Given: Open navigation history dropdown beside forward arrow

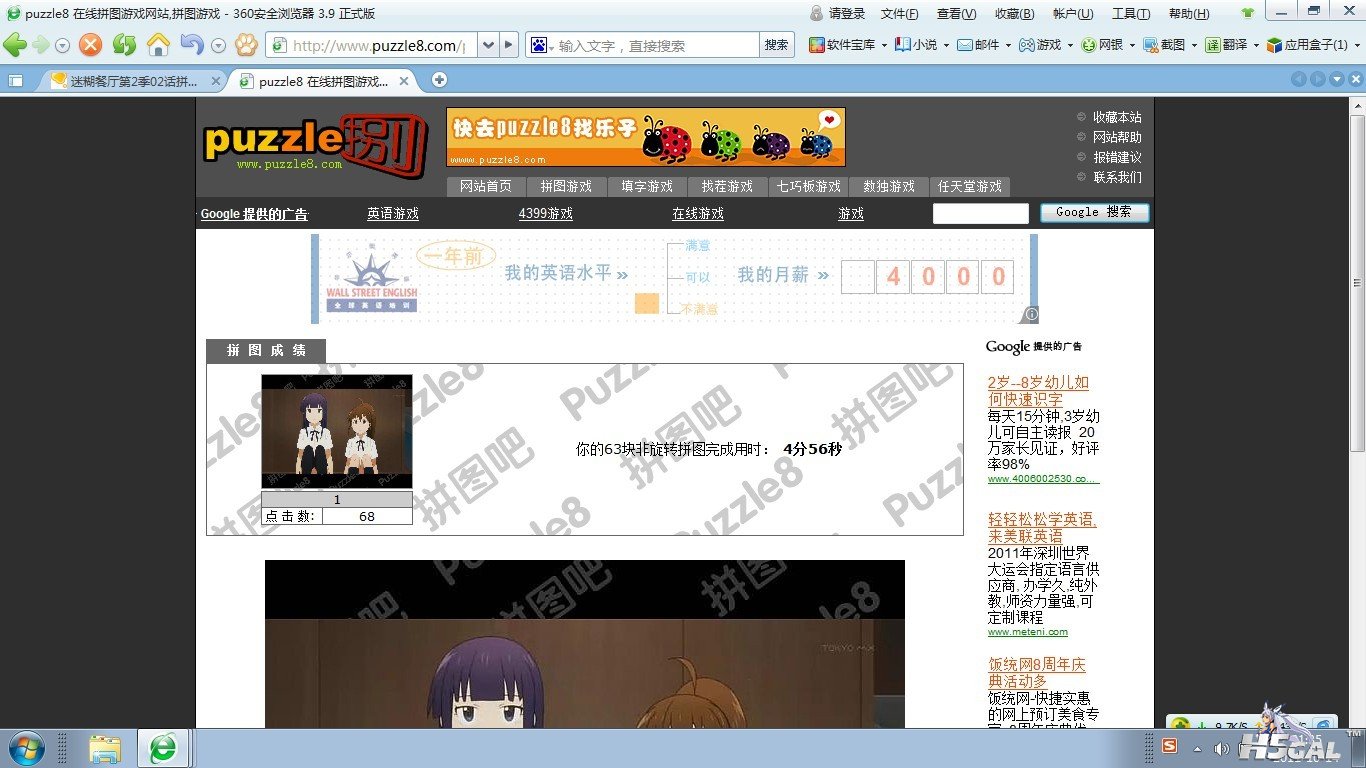Looking at the screenshot, I should (x=62, y=46).
